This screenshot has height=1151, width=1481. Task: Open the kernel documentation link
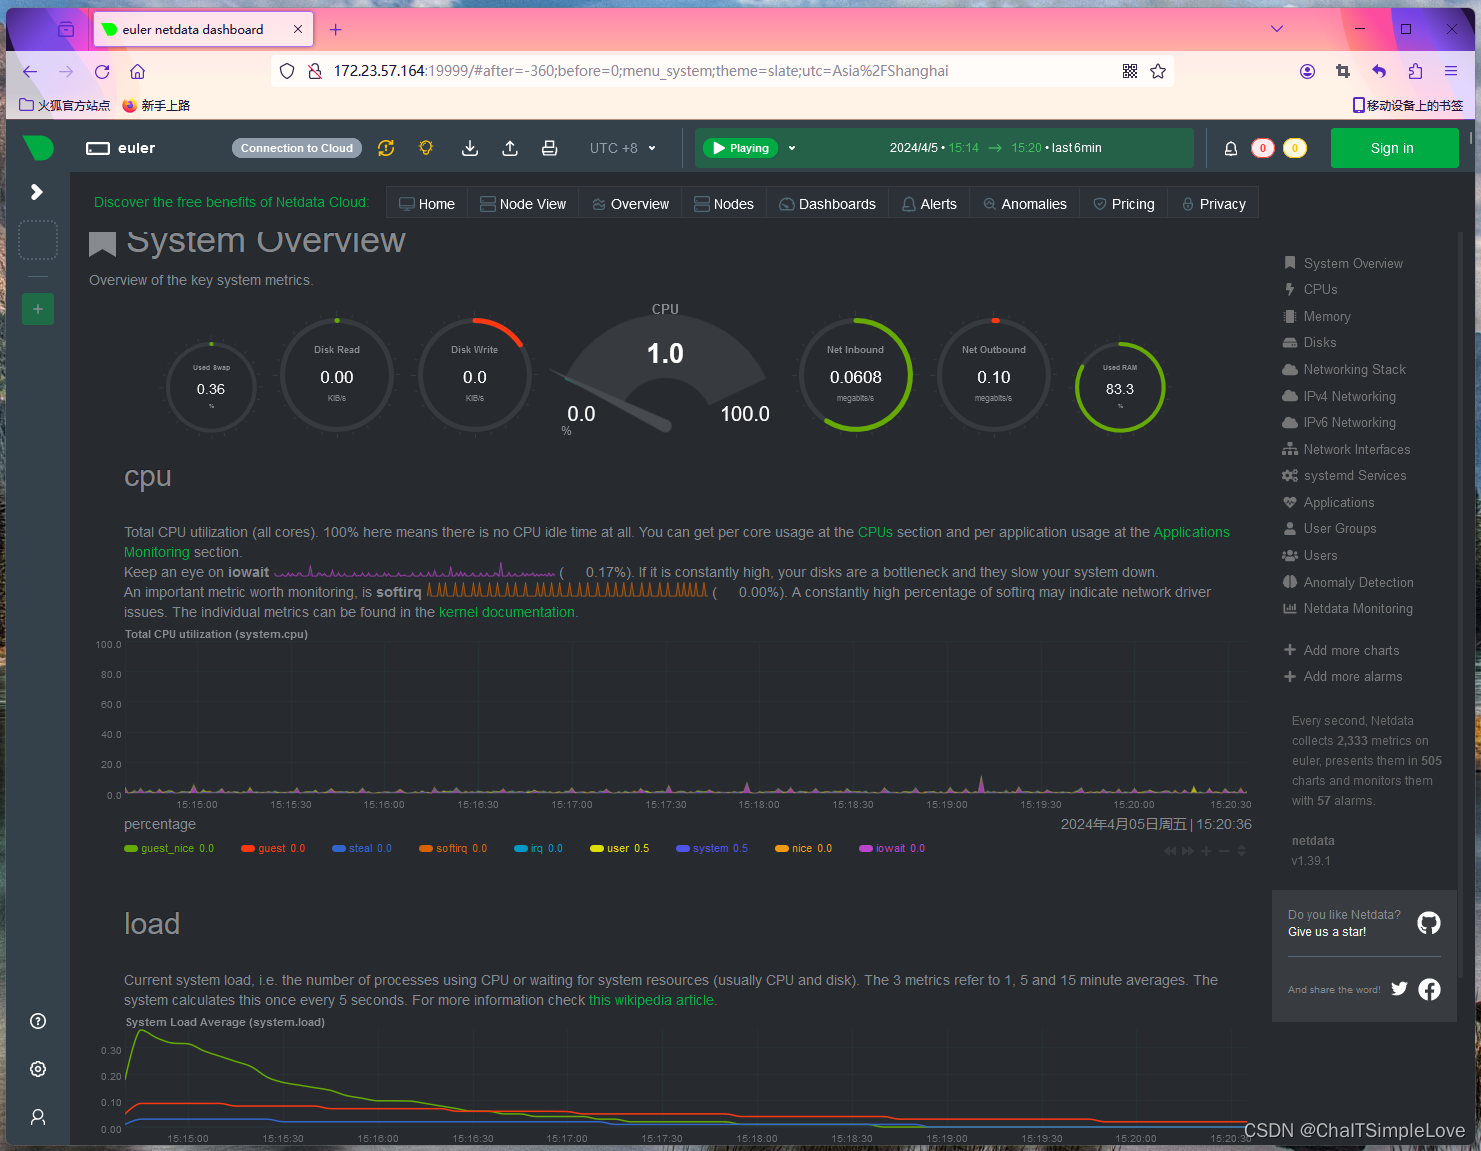tap(507, 613)
